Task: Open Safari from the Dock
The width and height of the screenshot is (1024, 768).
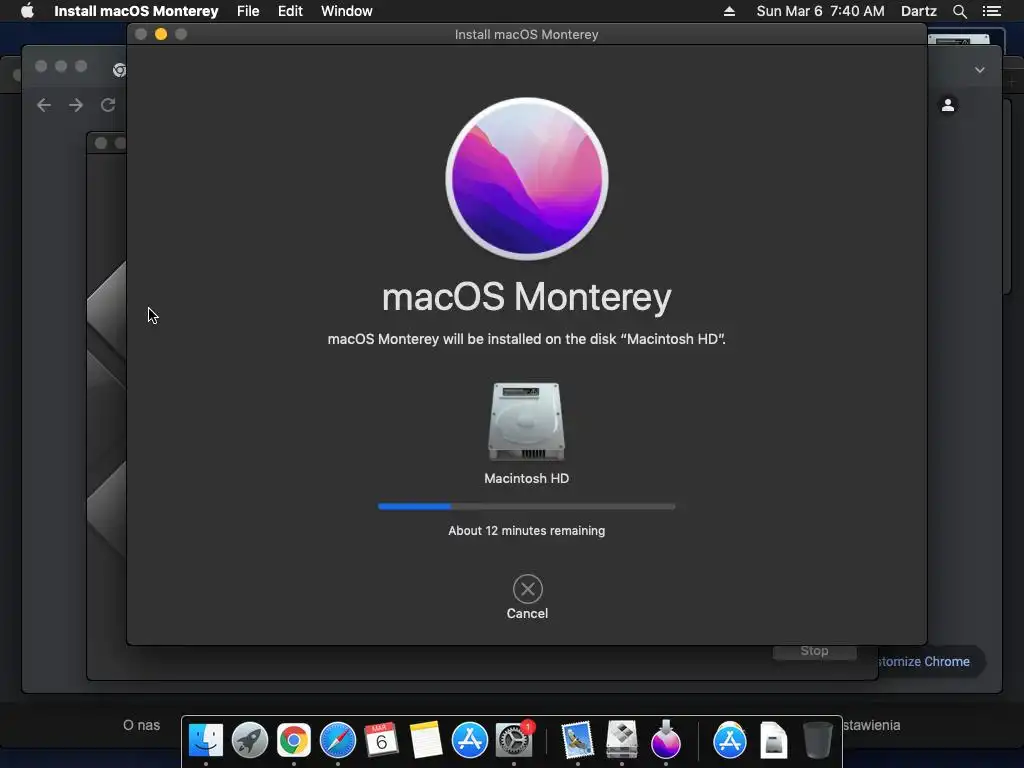Action: click(338, 740)
